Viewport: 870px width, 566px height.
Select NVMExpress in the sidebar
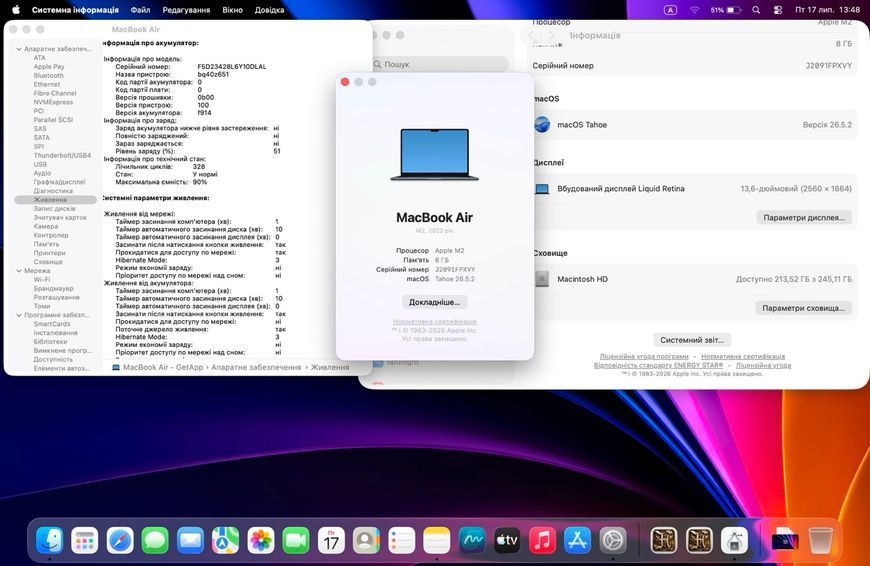click(53, 102)
